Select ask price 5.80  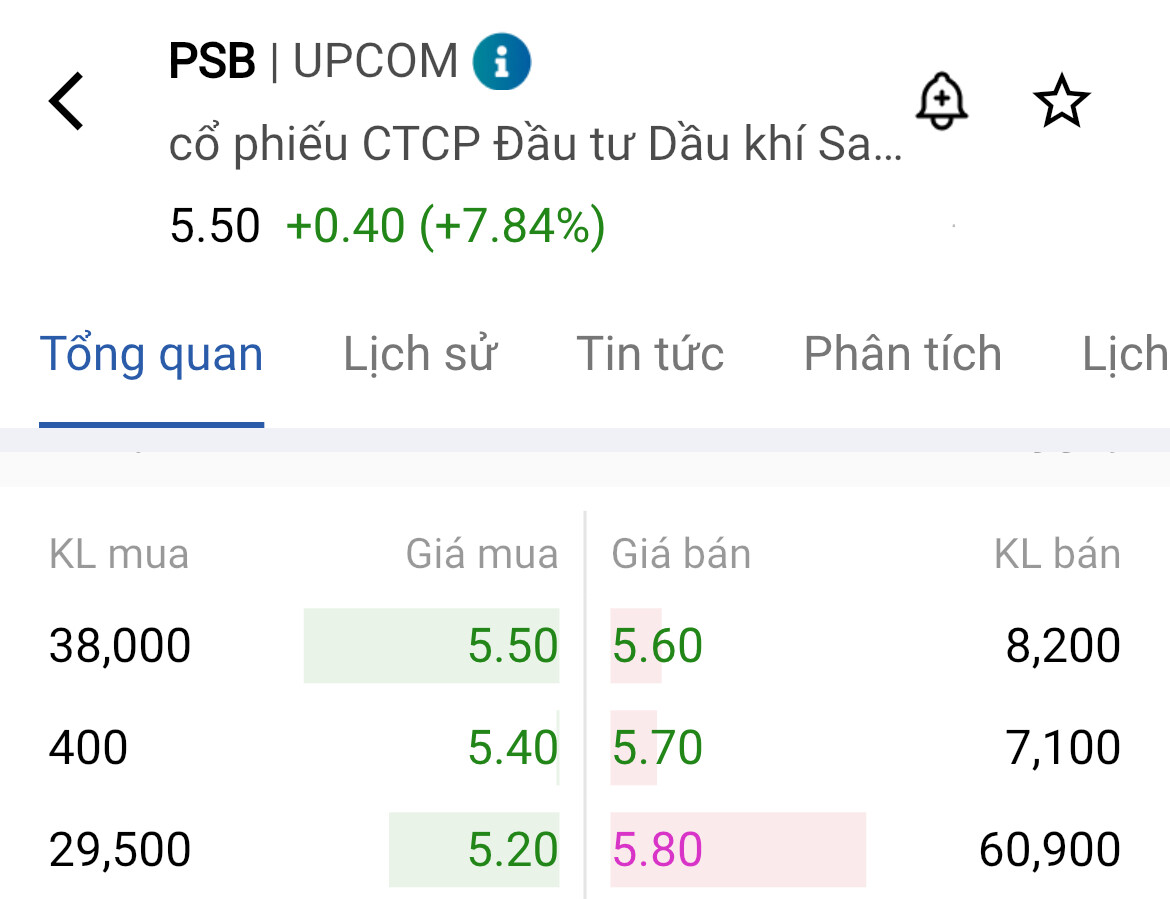click(657, 850)
